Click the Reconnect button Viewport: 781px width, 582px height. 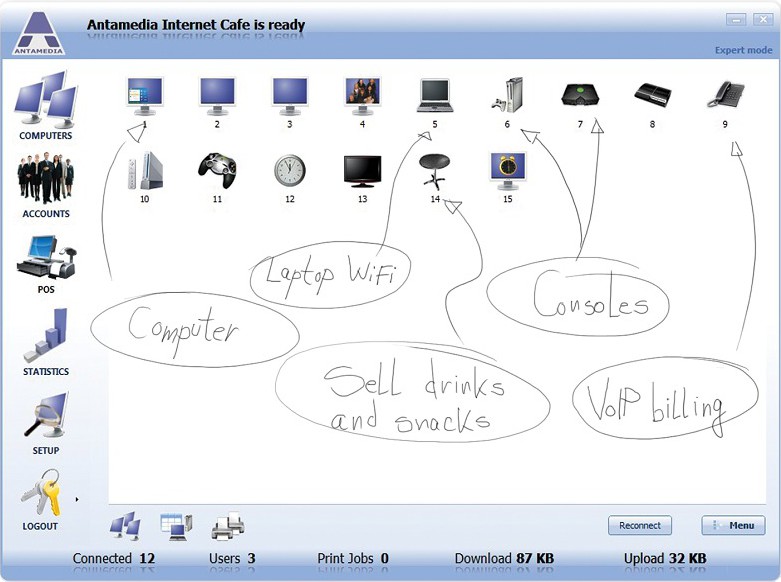pos(640,525)
